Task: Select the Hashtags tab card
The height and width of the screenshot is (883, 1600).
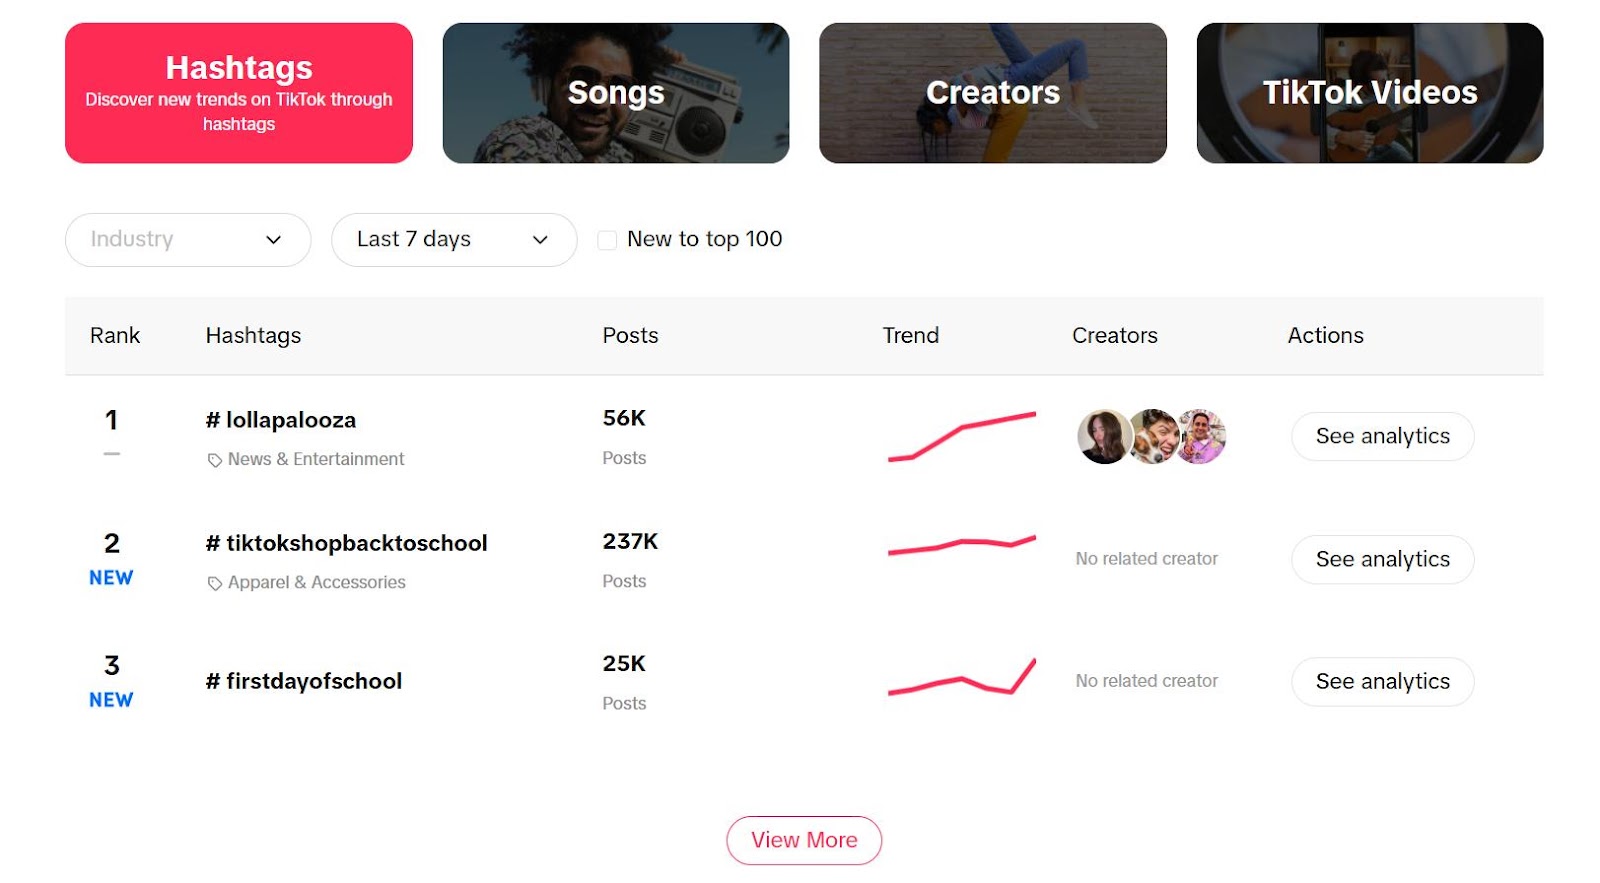Action: click(x=238, y=92)
